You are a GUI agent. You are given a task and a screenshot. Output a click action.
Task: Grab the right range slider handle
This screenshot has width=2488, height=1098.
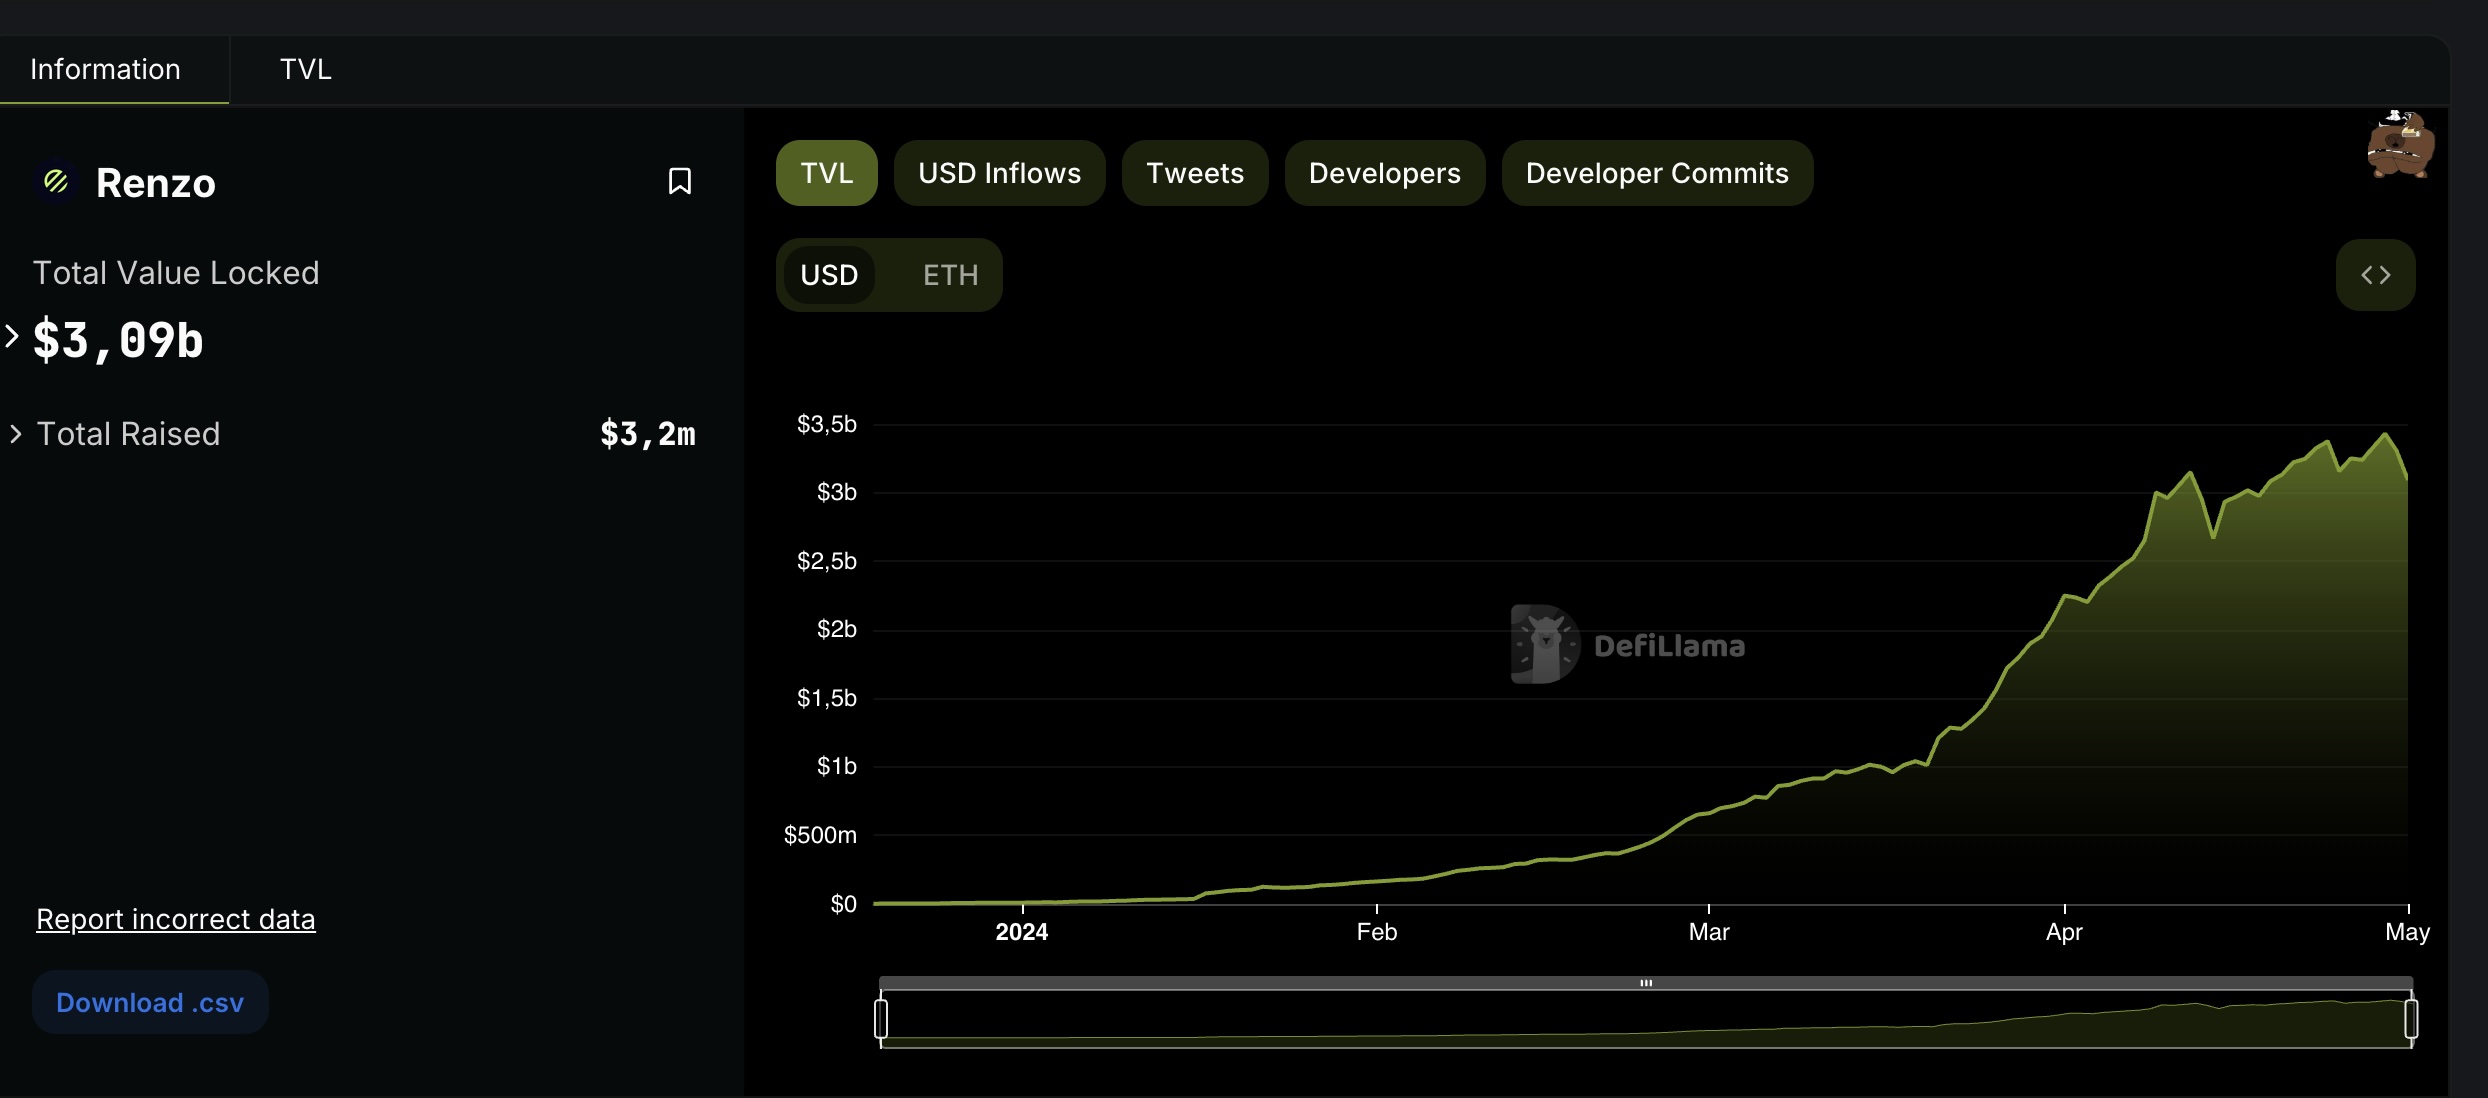pyautogui.click(x=2411, y=1018)
